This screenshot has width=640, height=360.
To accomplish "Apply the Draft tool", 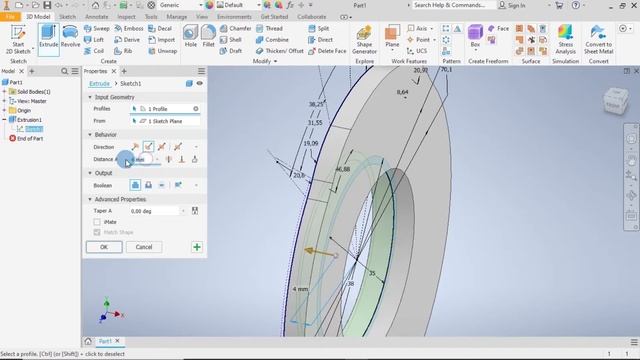I will tap(231, 51).
